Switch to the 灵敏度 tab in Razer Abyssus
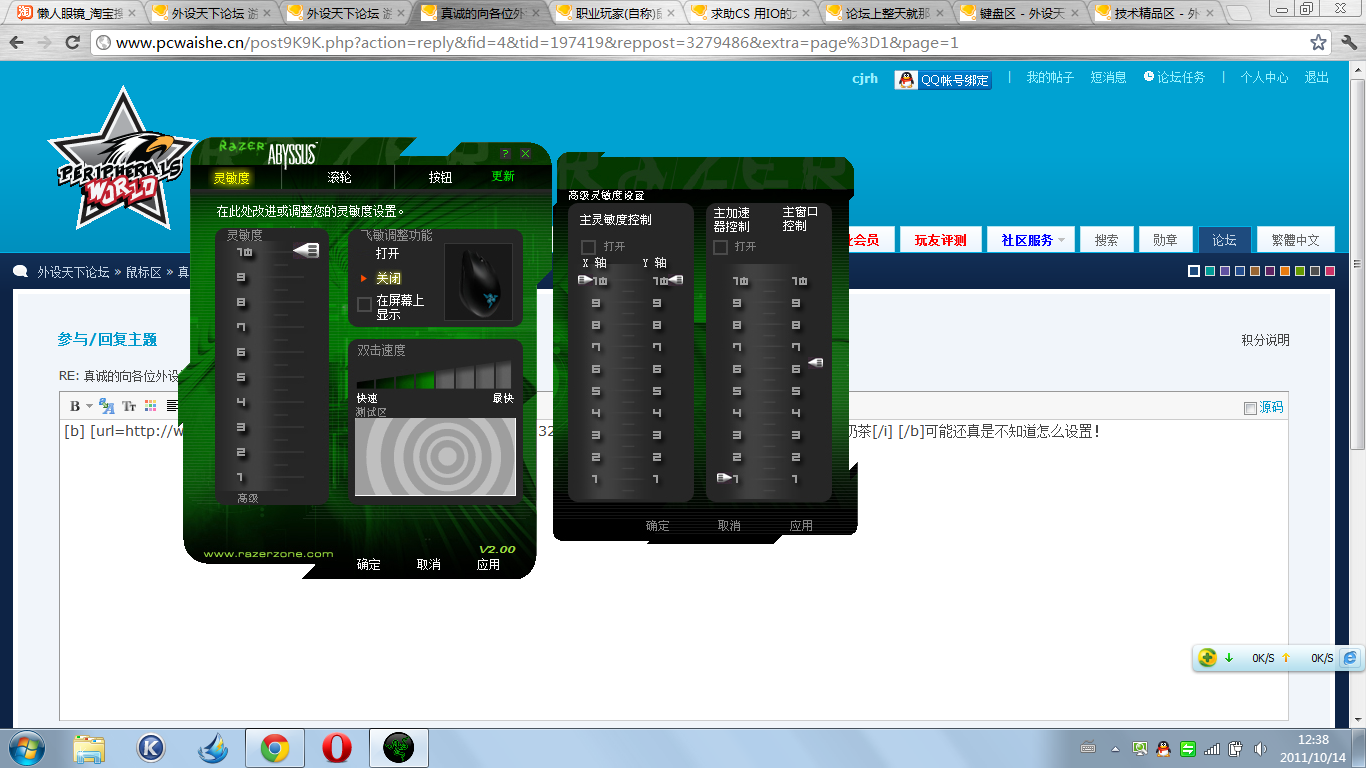 (232, 178)
